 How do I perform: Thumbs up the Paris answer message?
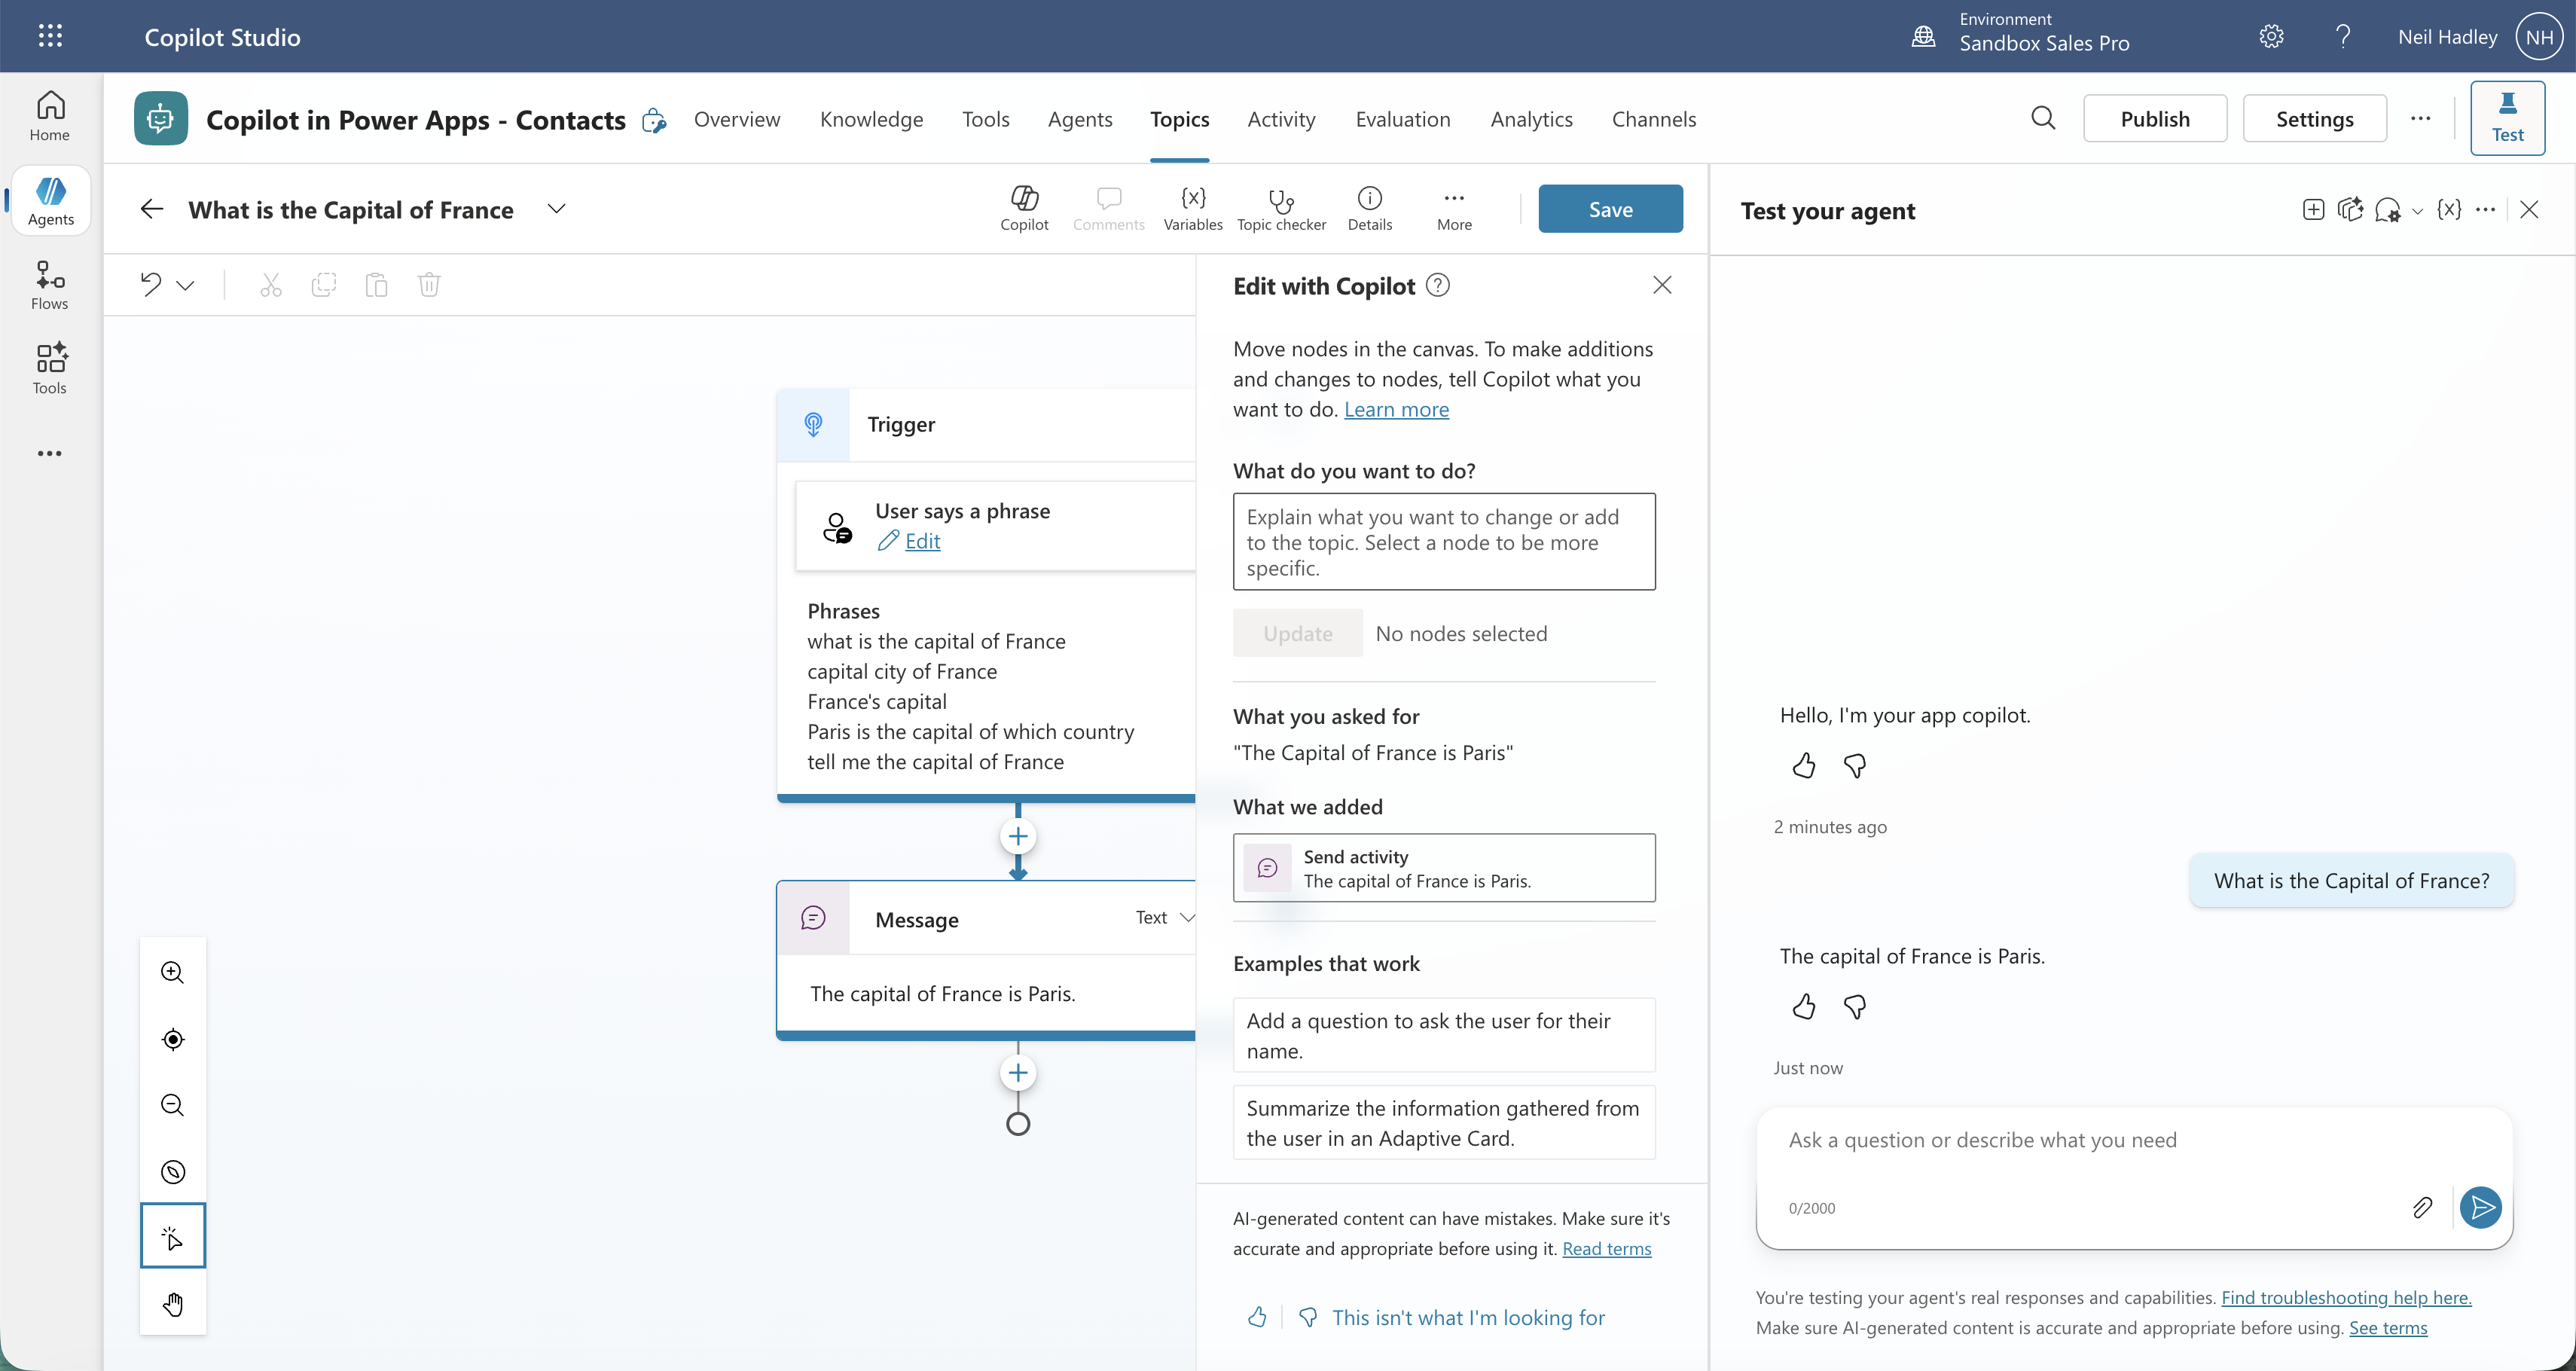point(1804,1007)
